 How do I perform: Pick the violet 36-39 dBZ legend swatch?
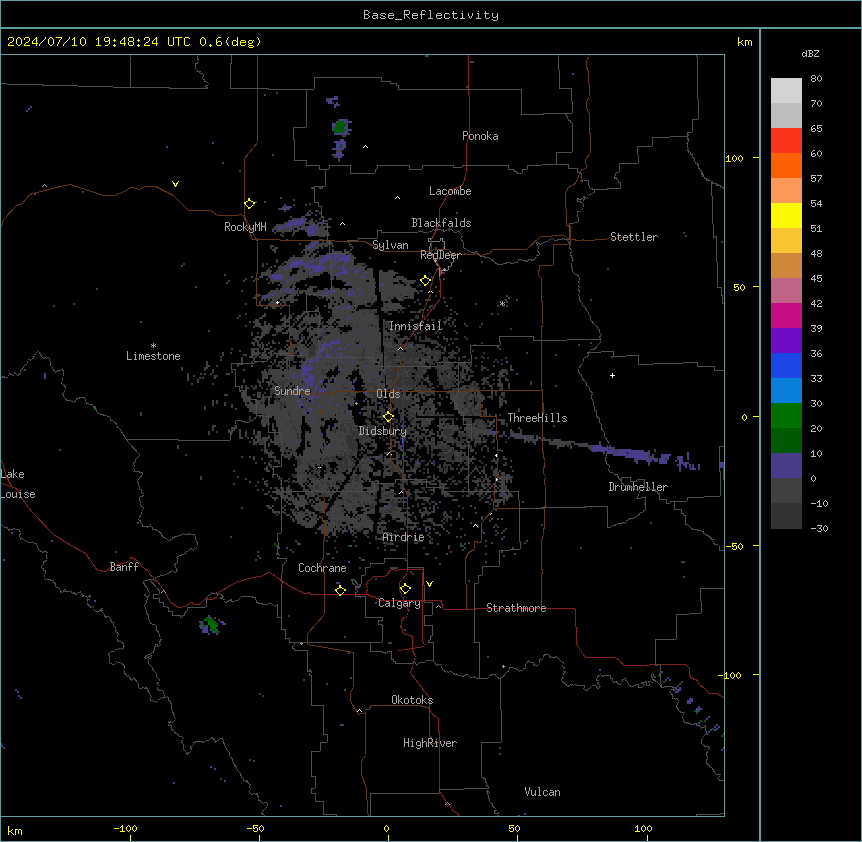(786, 341)
